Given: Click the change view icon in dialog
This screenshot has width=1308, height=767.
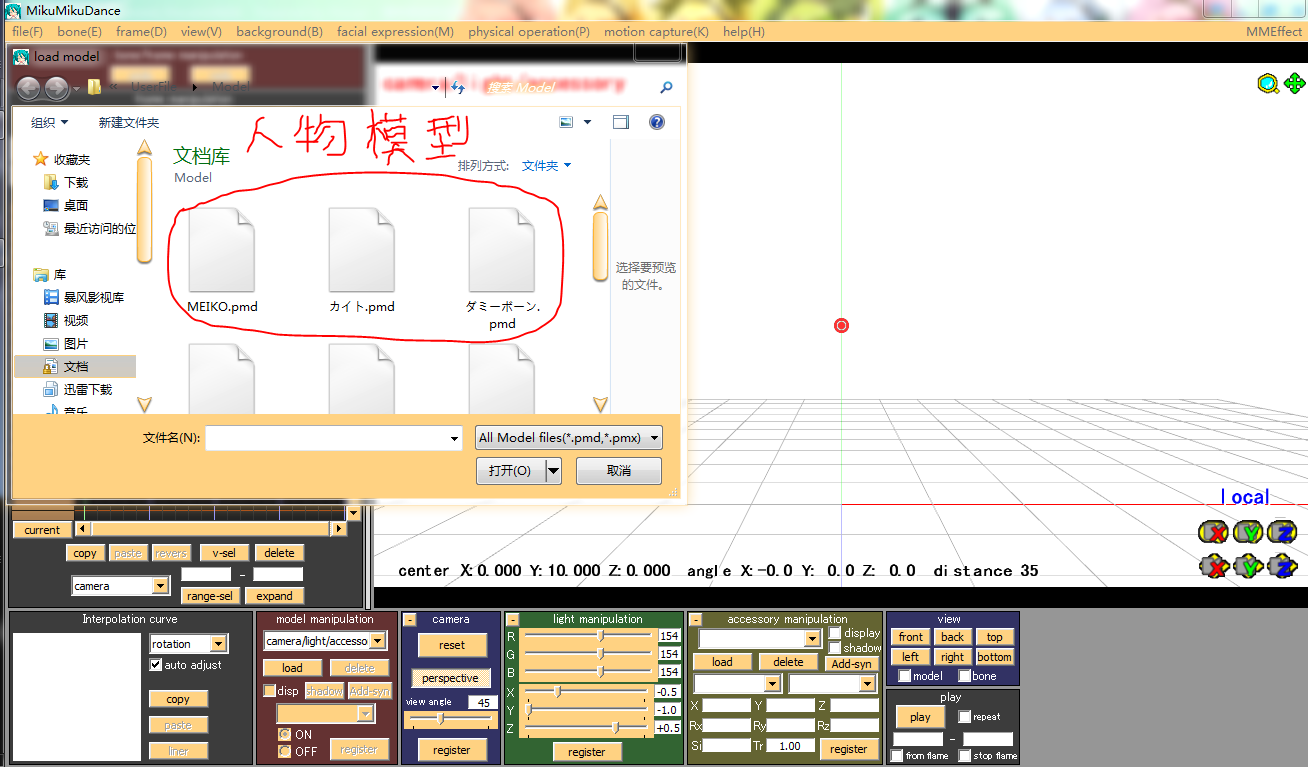Looking at the screenshot, I should pyautogui.click(x=567, y=122).
